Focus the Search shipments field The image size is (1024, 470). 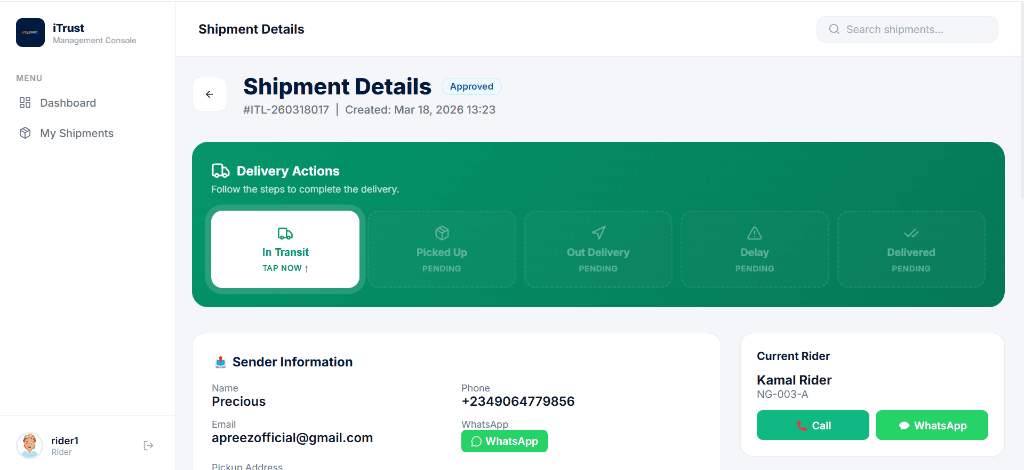tap(907, 29)
